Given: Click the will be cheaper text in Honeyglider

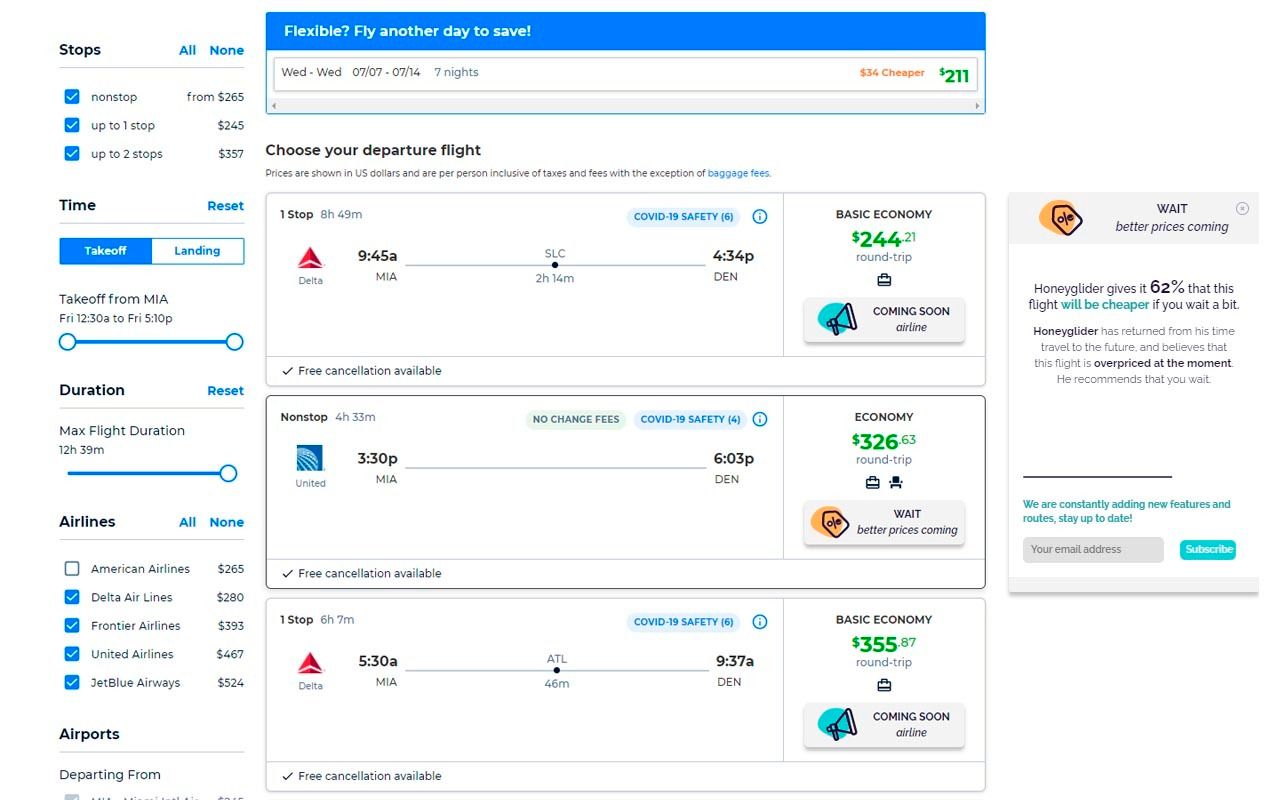Looking at the screenshot, I should 1104,305.
